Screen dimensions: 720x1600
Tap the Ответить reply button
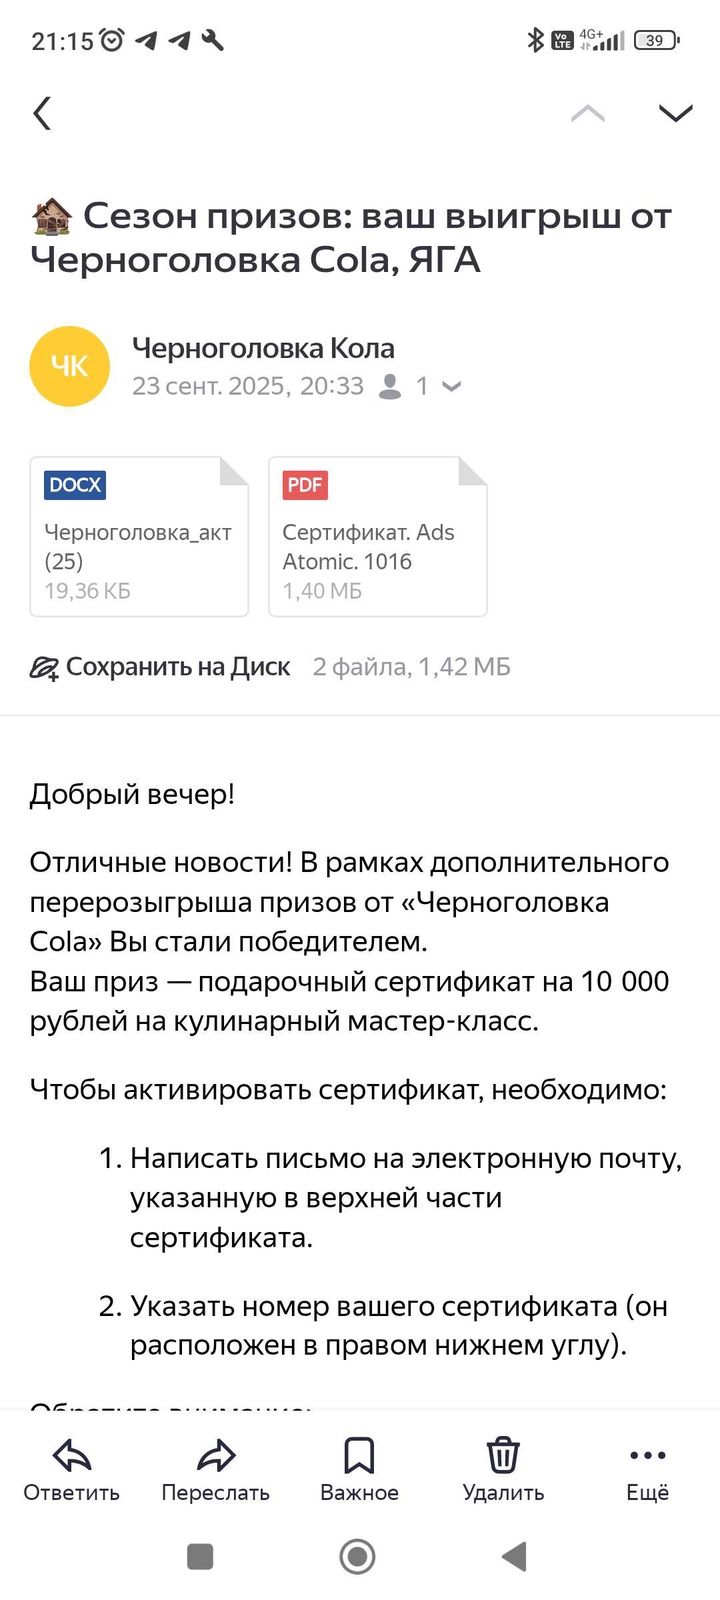point(72,1470)
